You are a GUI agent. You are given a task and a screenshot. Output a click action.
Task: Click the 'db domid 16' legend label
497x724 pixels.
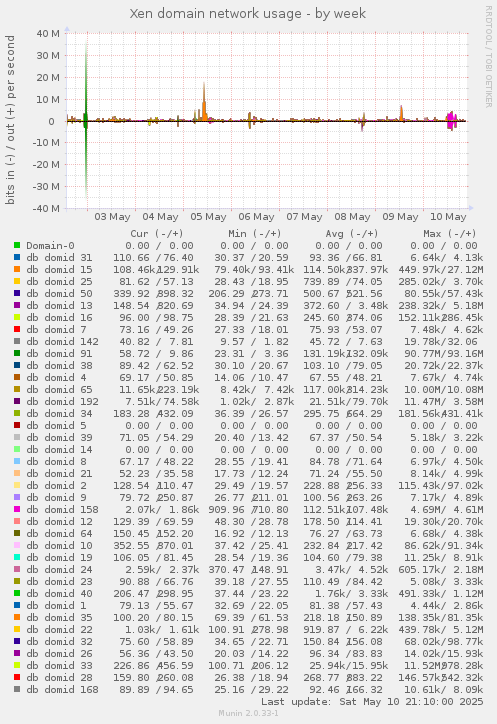59,318
